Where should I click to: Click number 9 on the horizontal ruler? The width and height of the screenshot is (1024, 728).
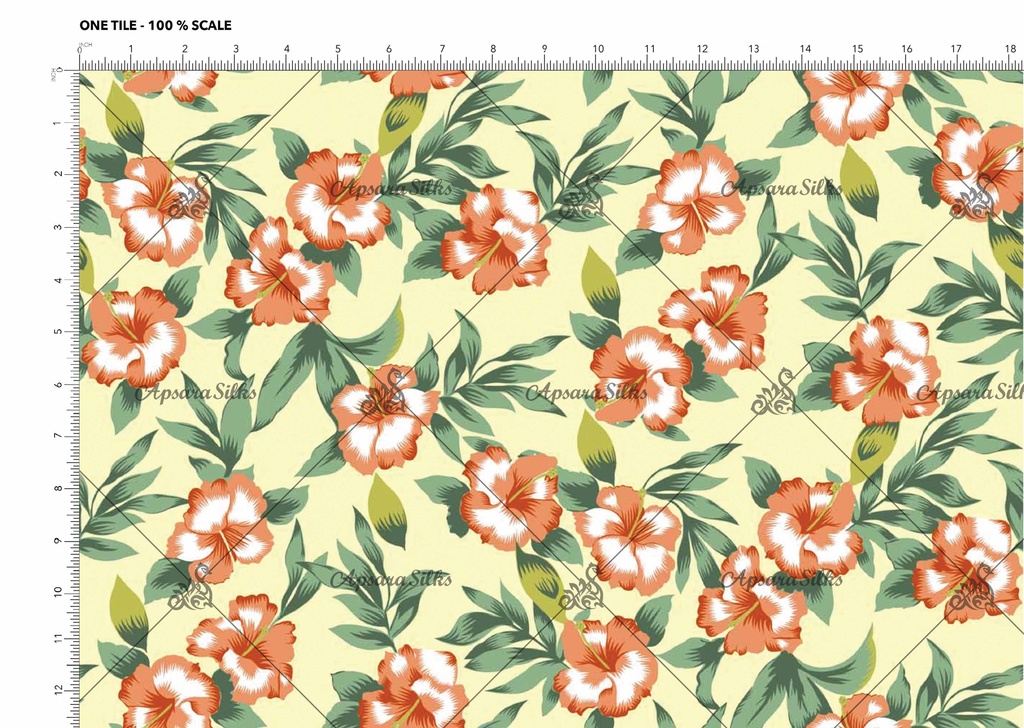click(x=544, y=49)
